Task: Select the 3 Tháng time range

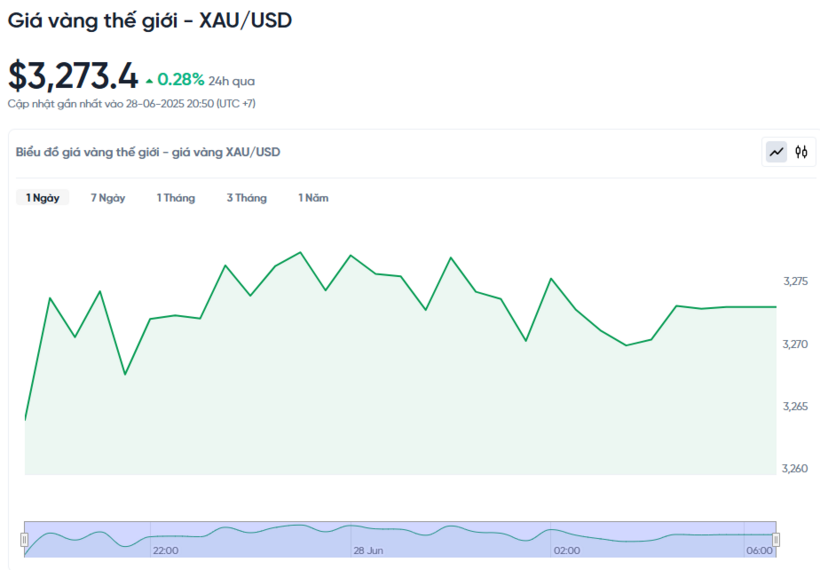Action: [x=247, y=198]
